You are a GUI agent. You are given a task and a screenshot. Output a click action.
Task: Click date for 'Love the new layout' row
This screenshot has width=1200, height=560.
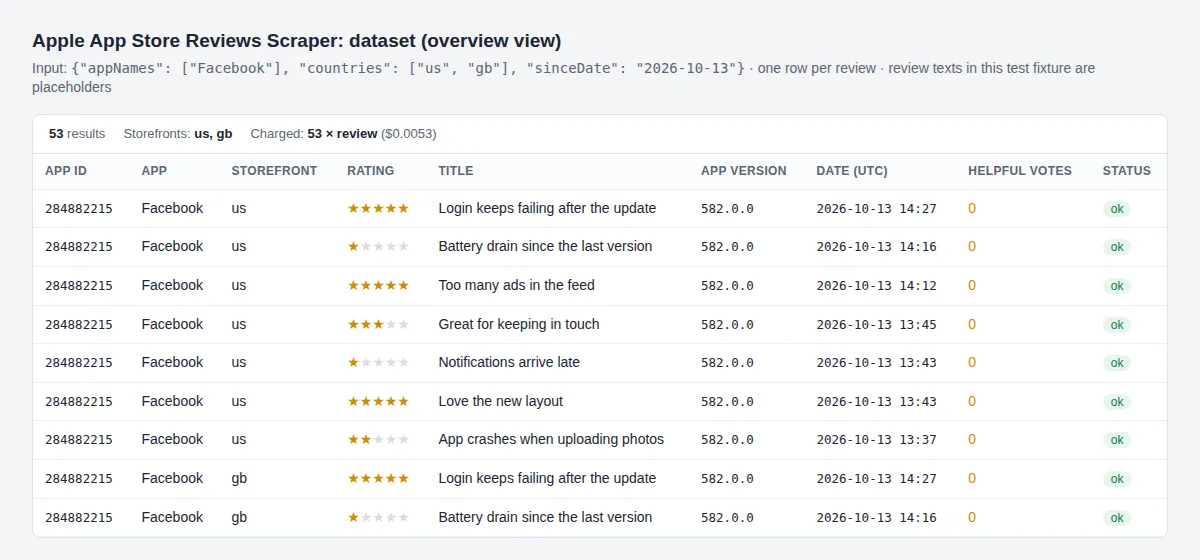pyautogui.click(x=876, y=402)
